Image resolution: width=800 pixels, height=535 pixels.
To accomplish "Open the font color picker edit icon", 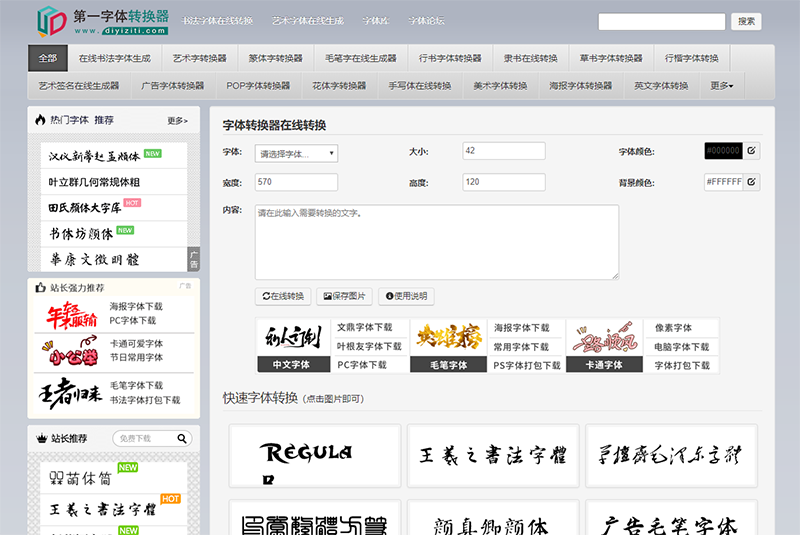I will 751,150.
